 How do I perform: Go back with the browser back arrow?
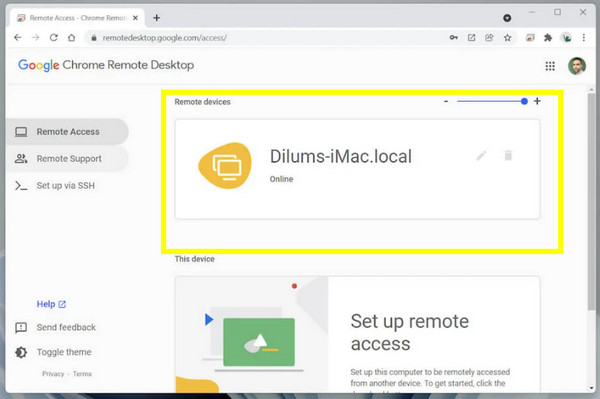18,37
